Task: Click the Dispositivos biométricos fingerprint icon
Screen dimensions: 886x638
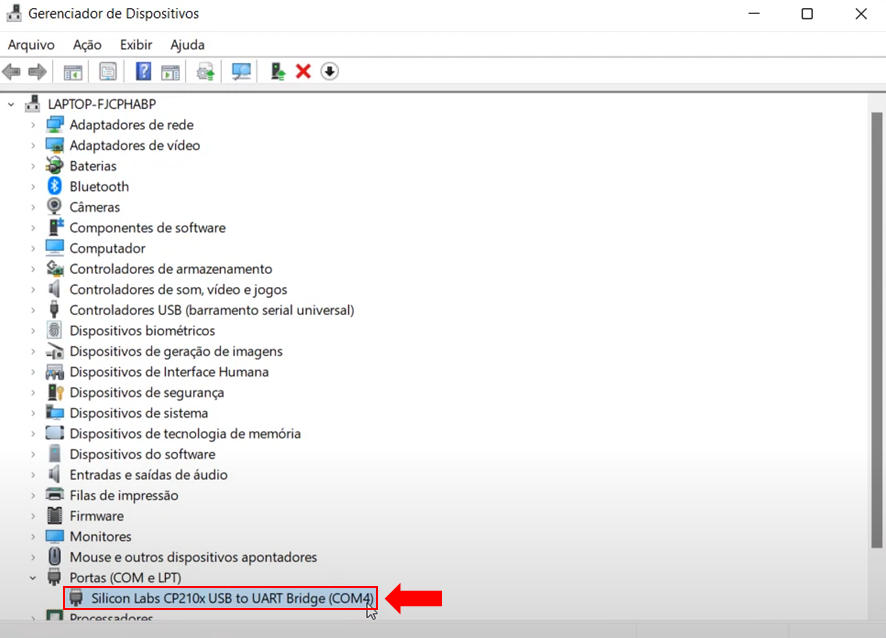Action: pos(54,330)
